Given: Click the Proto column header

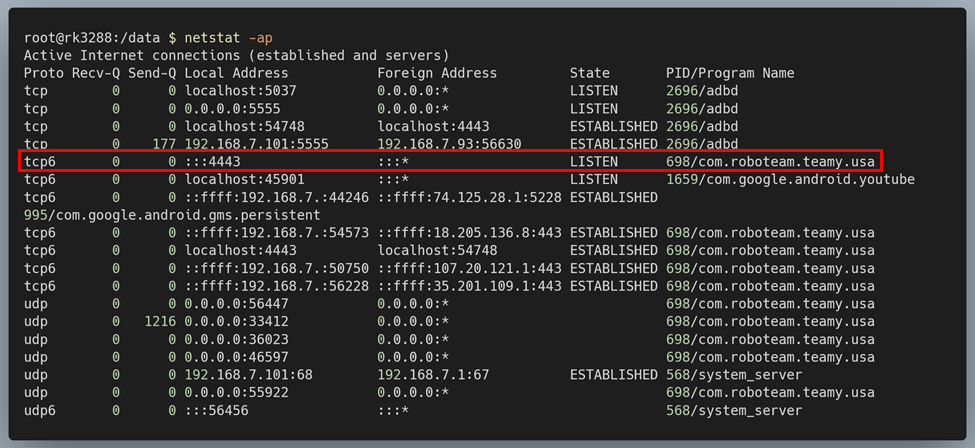Looking at the screenshot, I should point(43,73).
